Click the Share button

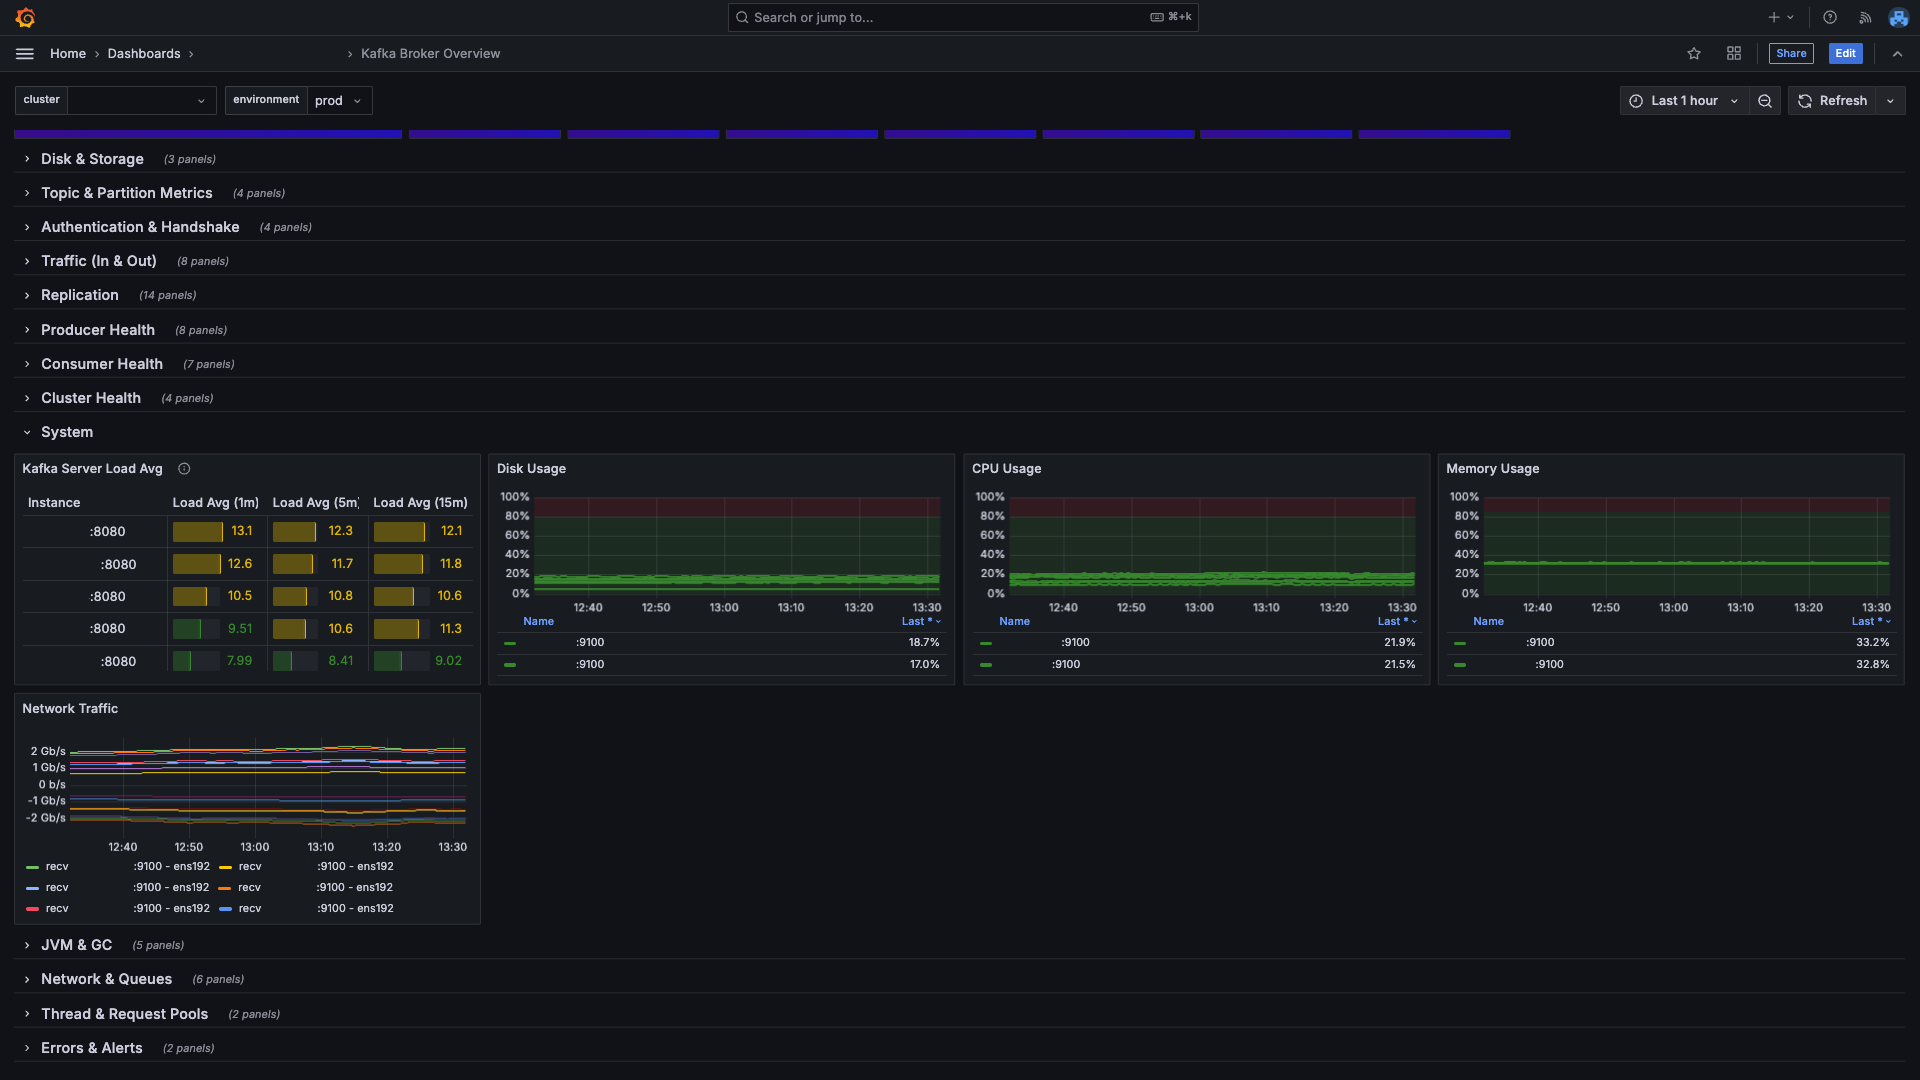pyautogui.click(x=1790, y=54)
